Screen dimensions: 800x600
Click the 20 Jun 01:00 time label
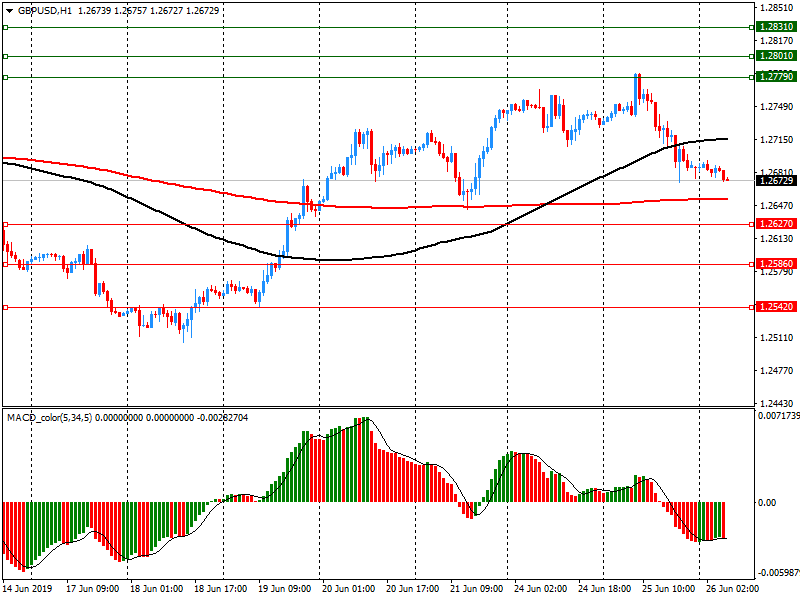tap(349, 589)
